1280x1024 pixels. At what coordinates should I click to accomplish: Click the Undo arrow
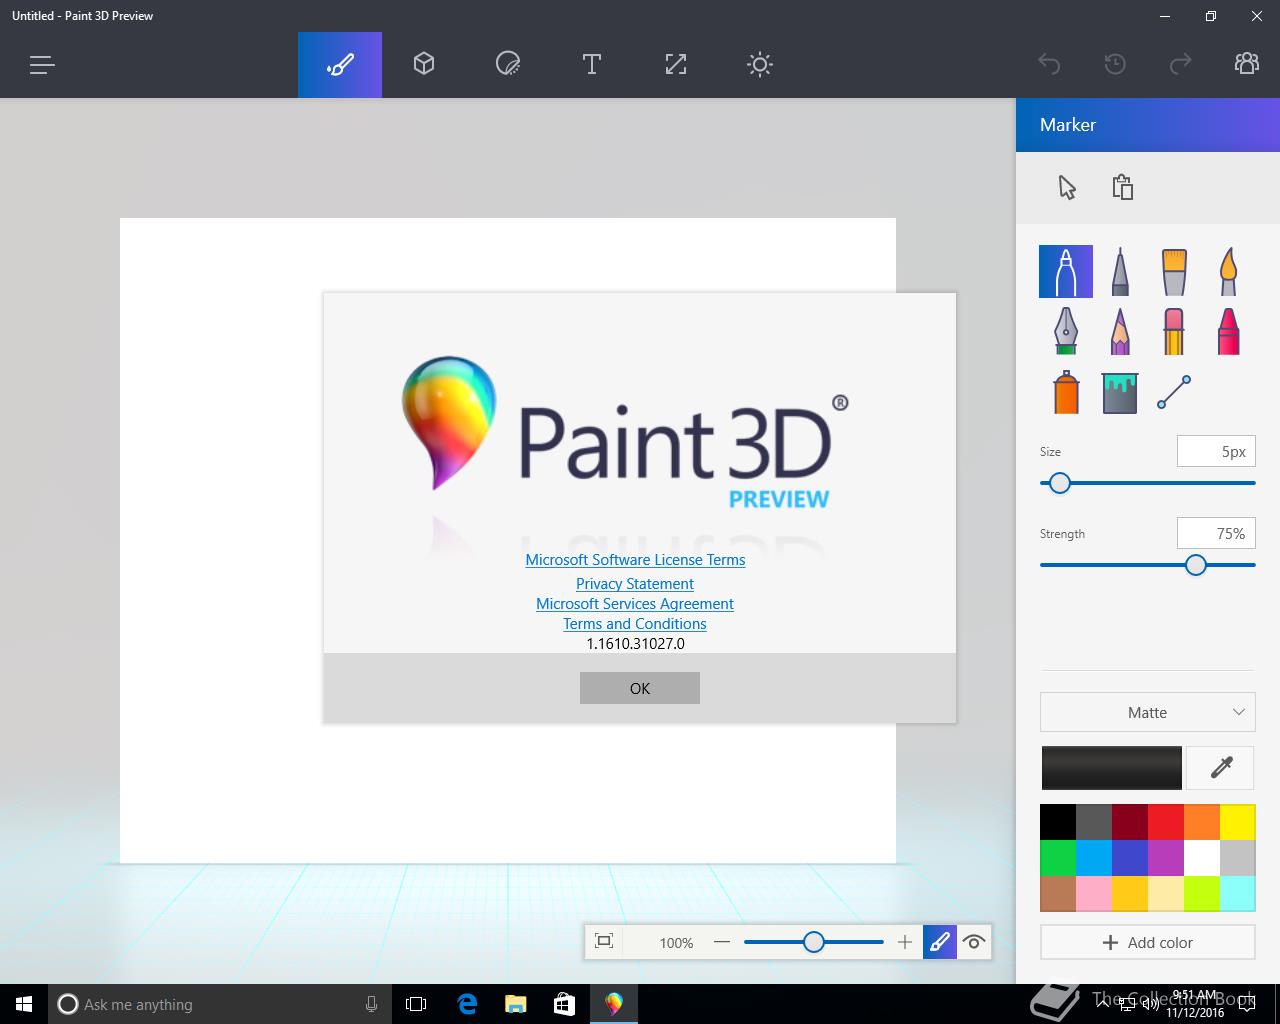[x=1049, y=65]
